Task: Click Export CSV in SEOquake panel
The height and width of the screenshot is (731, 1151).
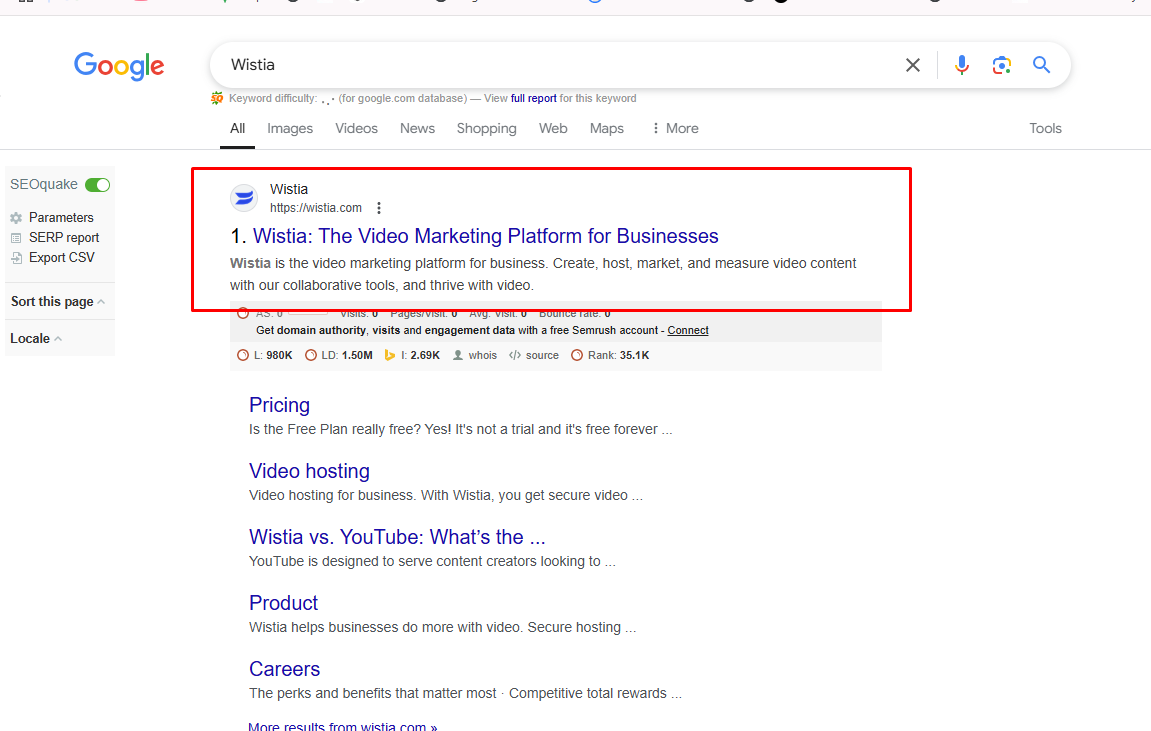Action: [61, 258]
